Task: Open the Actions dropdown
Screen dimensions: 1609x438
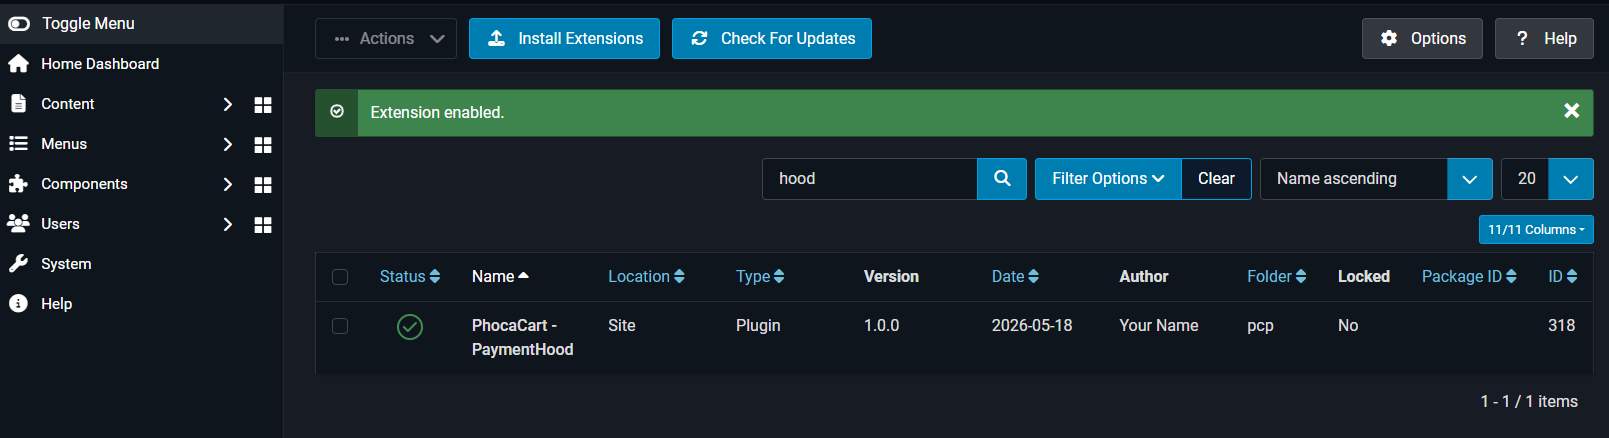Action: point(386,38)
